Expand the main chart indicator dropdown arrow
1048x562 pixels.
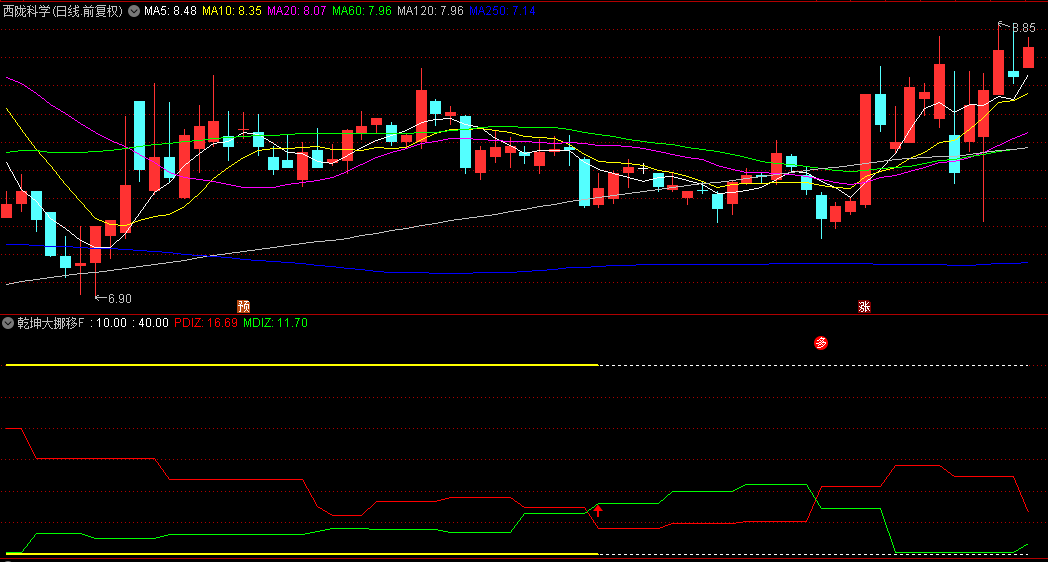coord(134,11)
